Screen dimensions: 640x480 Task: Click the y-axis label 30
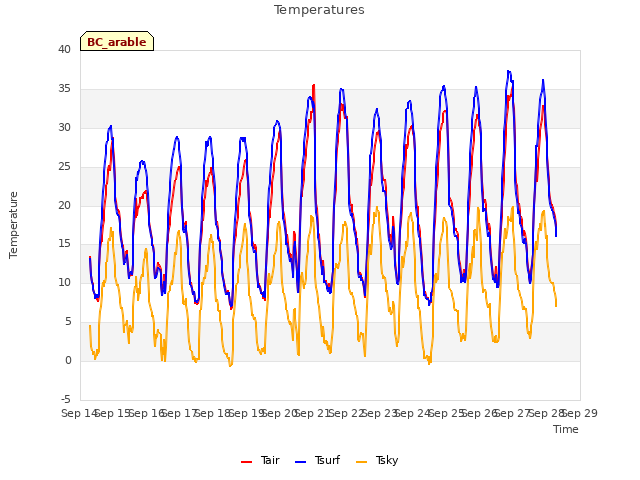(x=64, y=127)
